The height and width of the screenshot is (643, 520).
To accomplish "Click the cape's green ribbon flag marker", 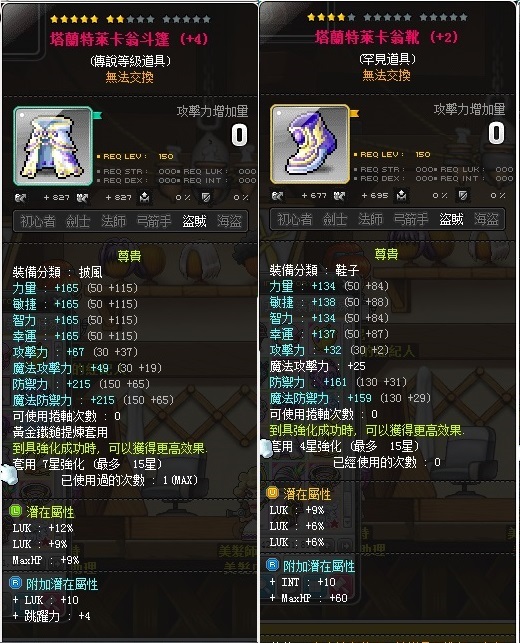I will coord(97,116).
